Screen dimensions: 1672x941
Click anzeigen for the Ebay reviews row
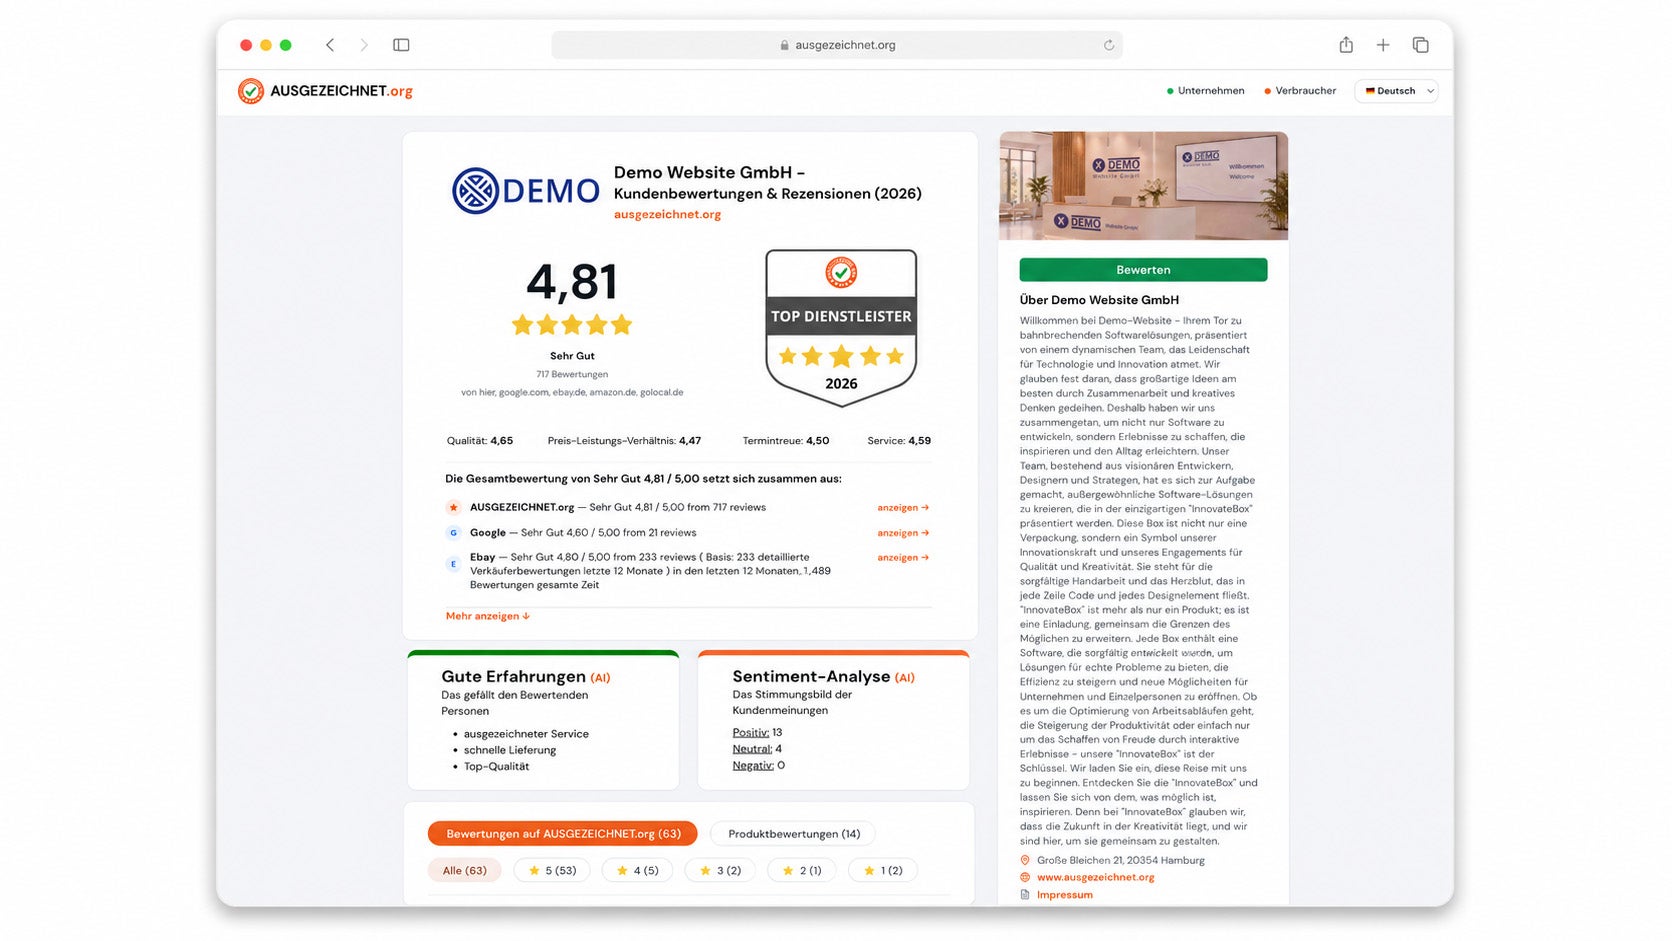pyautogui.click(x=903, y=558)
